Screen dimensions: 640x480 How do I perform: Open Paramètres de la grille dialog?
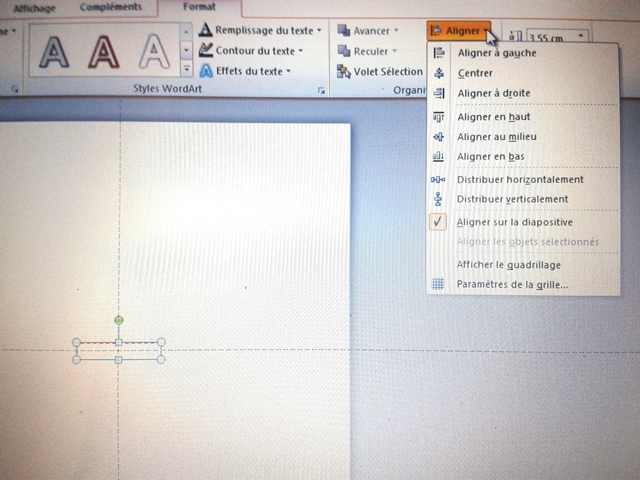click(511, 285)
